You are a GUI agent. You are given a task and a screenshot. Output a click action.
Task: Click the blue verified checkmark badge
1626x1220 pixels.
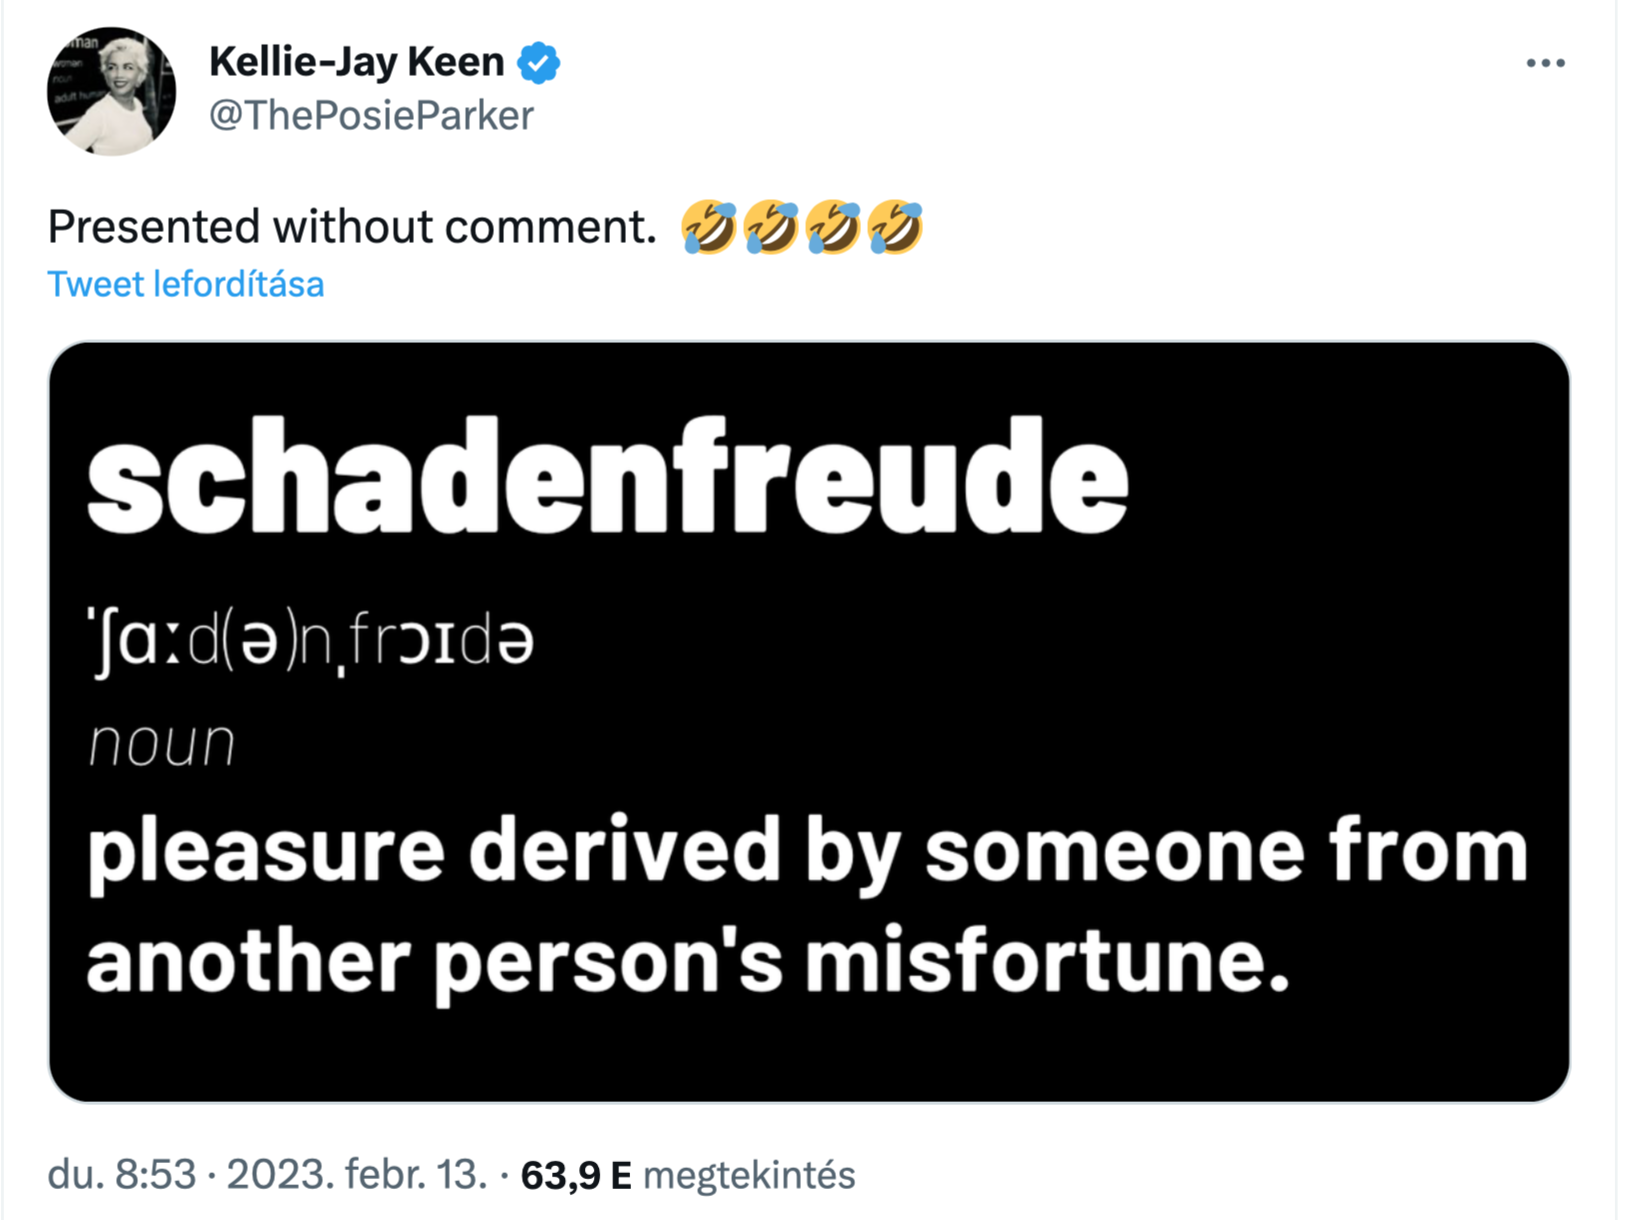tap(539, 63)
